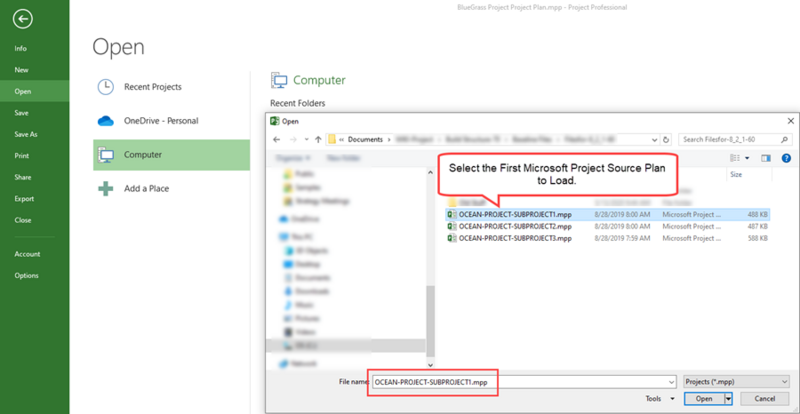Image resolution: width=800 pixels, height=414 pixels.
Task: Open Project Options from the sidebar
Action: [x=26, y=275]
